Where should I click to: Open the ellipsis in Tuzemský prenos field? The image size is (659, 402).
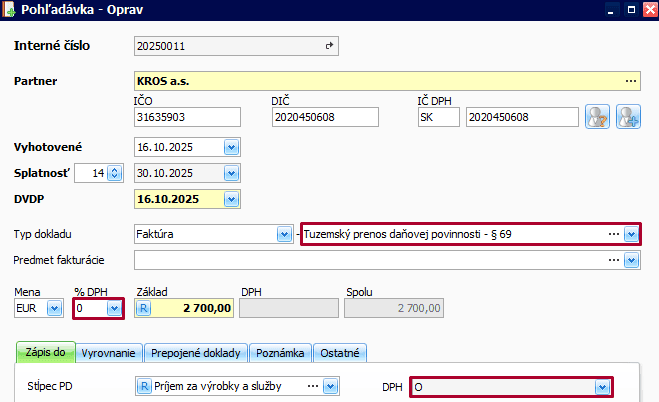coord(612,234)
